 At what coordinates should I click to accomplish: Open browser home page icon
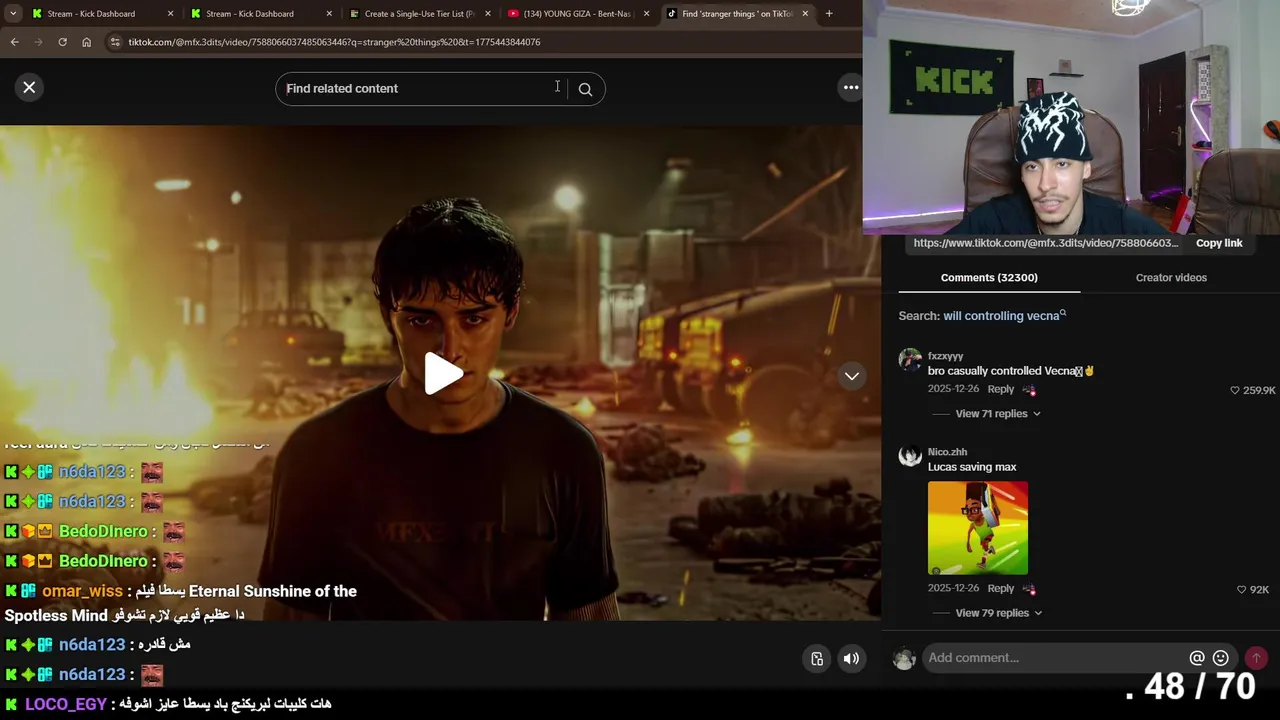tap(86, 42)
